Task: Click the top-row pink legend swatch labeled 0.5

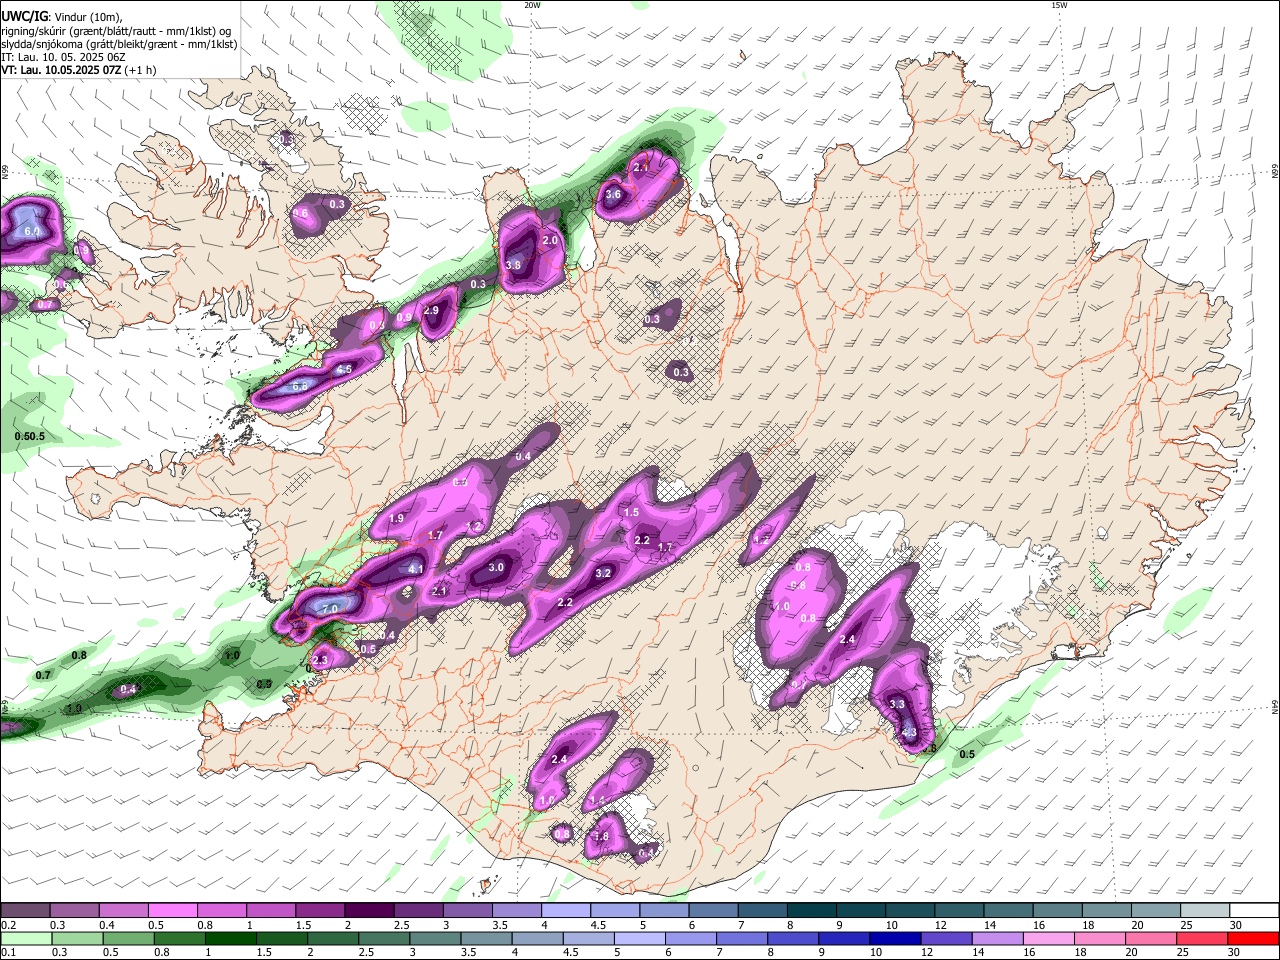Action: click(x=172, y=911)
